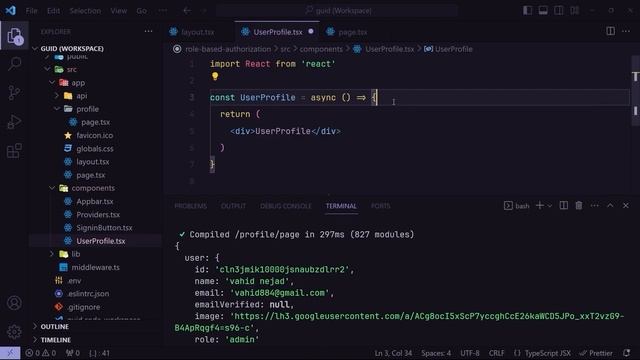Go back with the navigation arrow

point(187,11)
